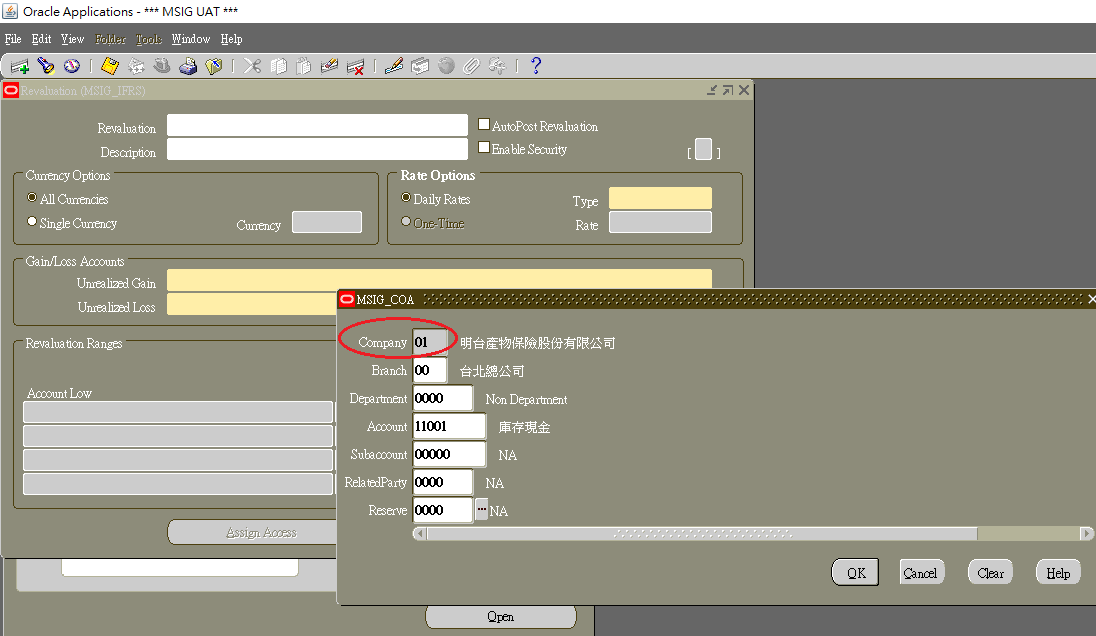Click the Cancel button in MSIG_COA

[x=921, y=573]
